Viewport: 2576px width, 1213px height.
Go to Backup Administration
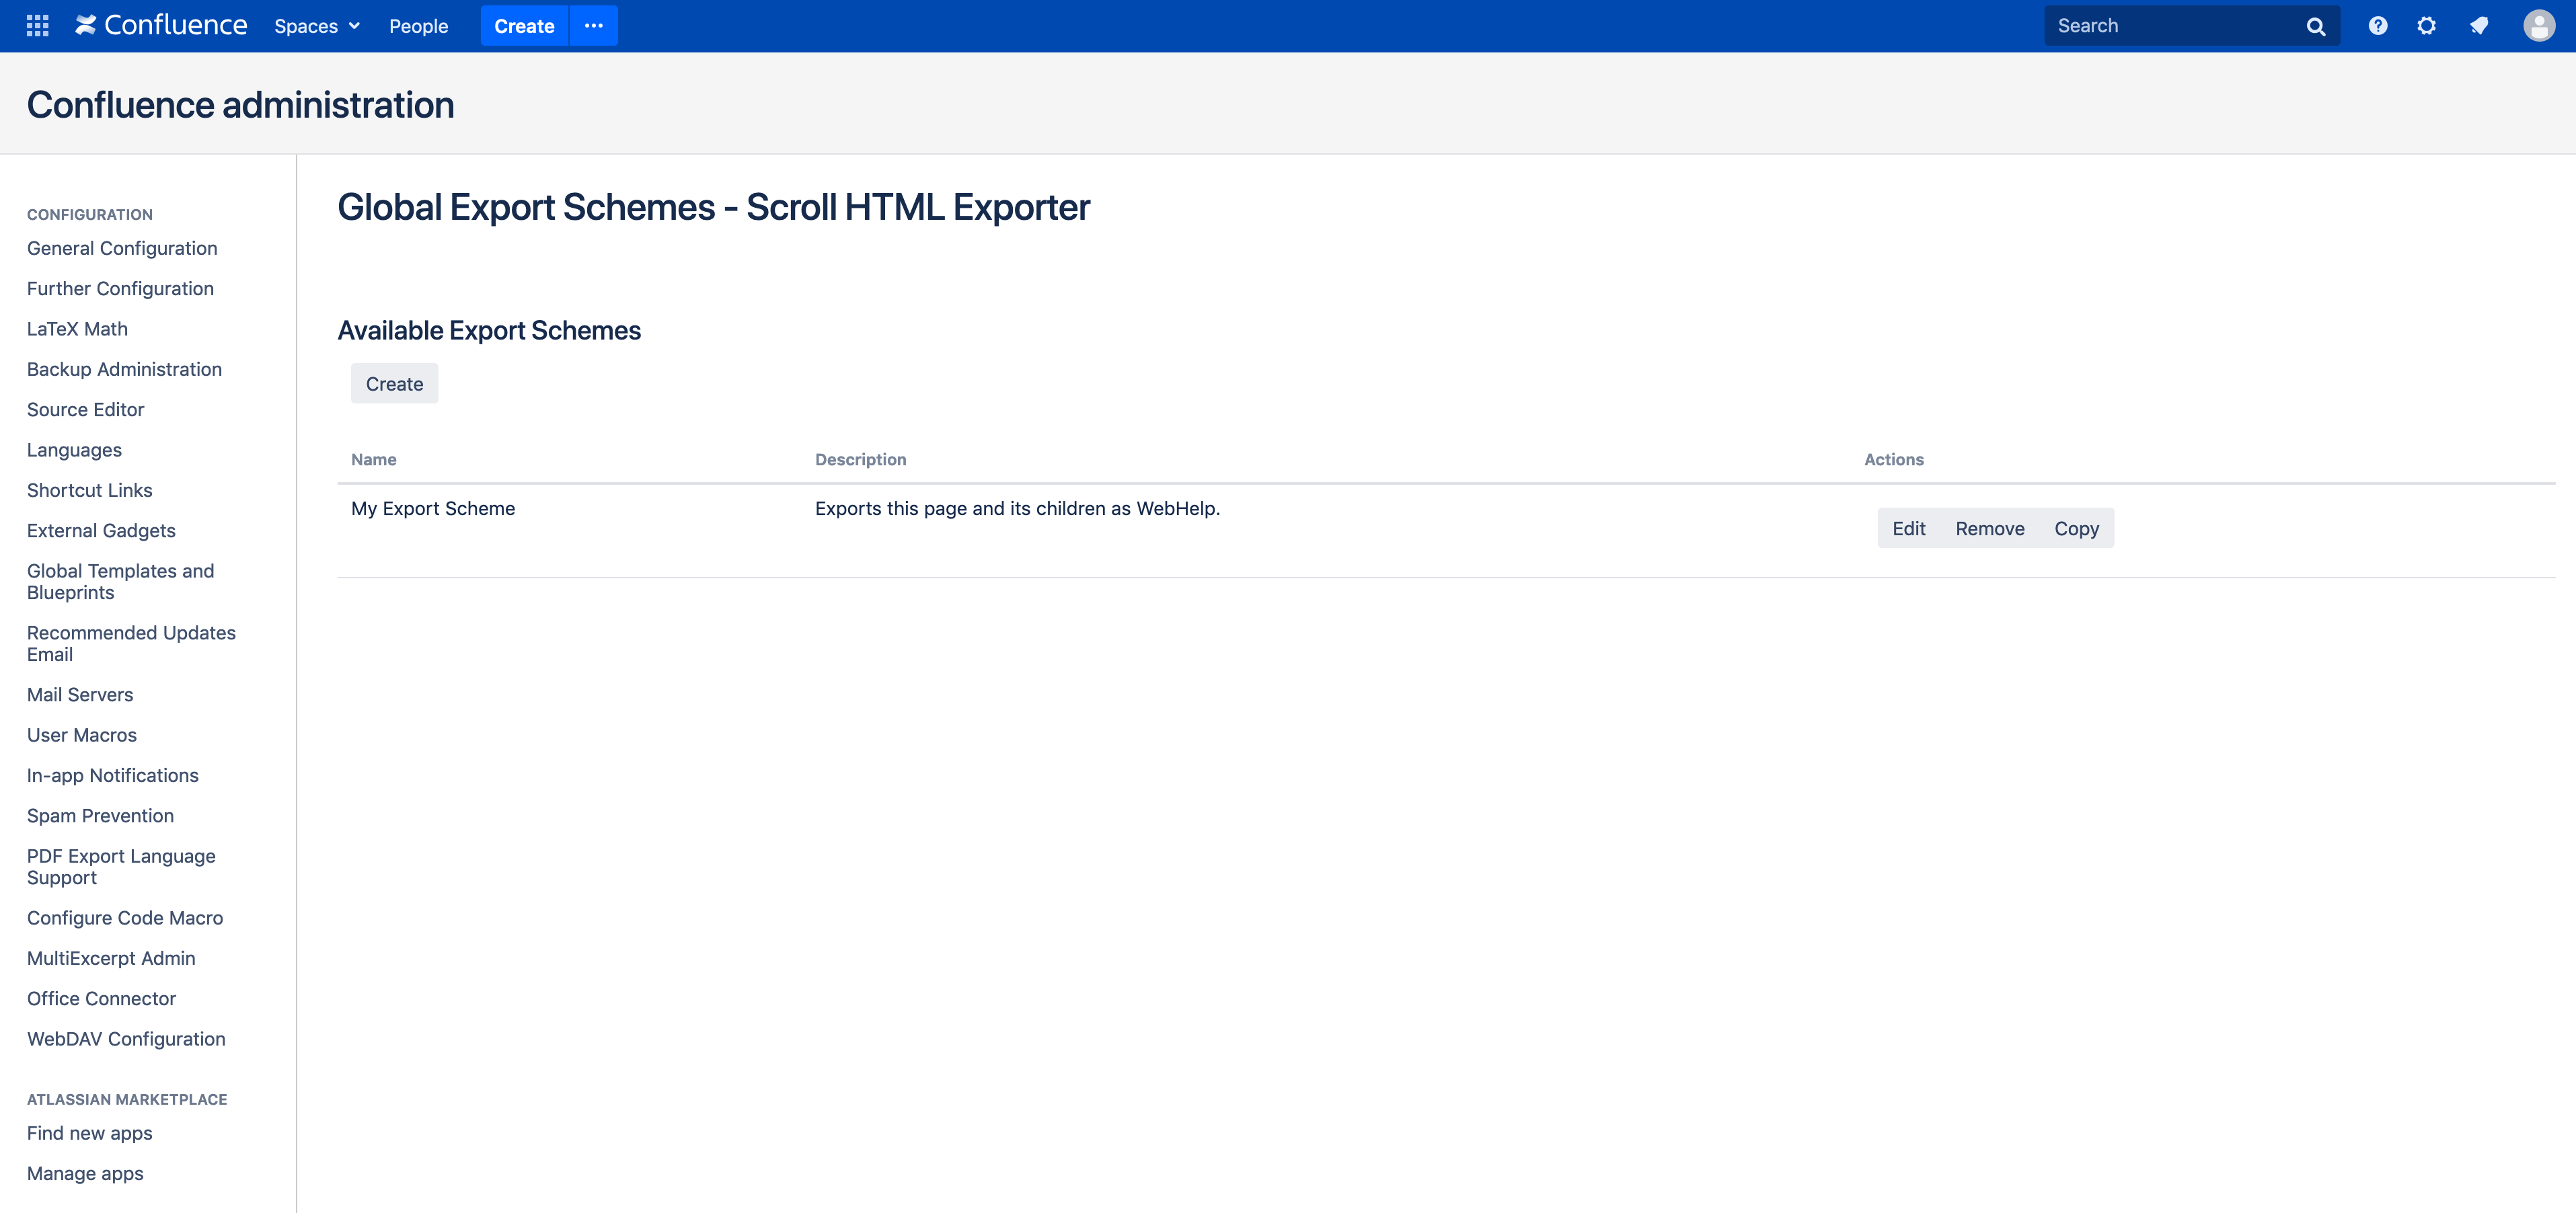tap(124, 369)
